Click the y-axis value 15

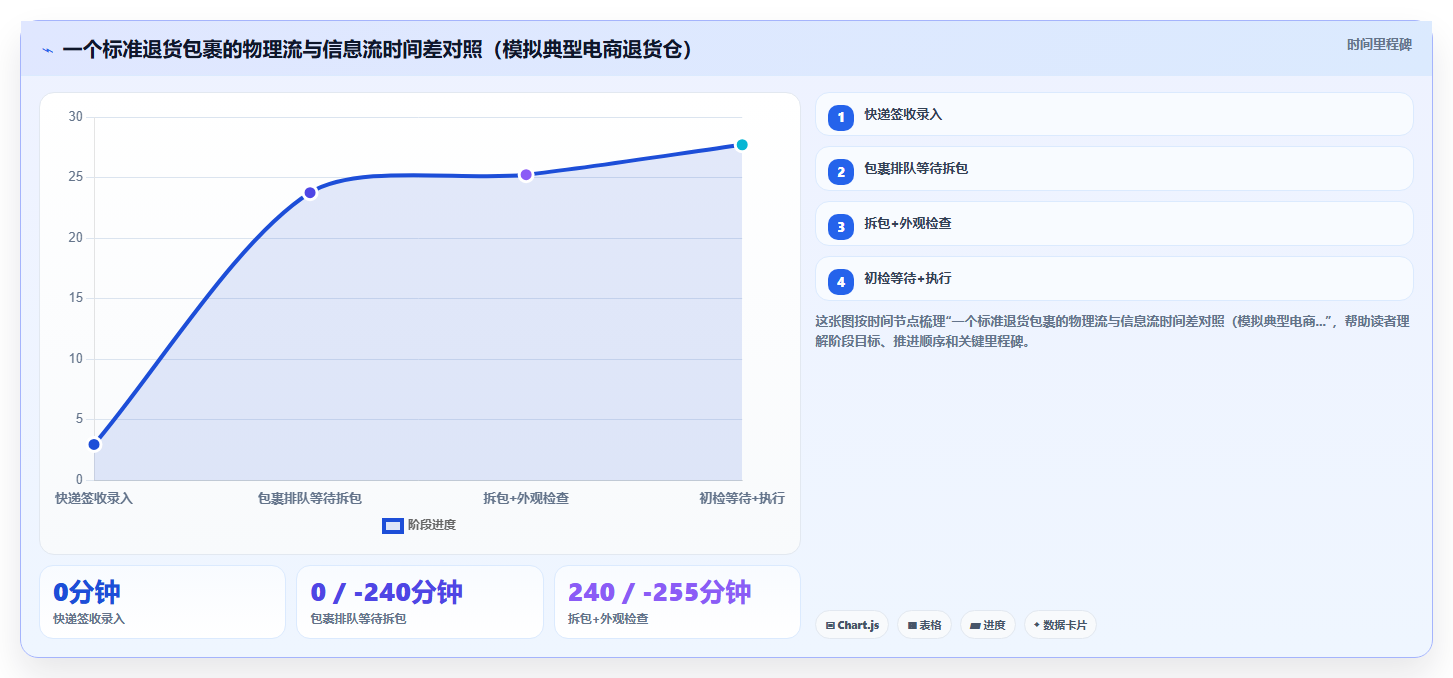click(75, 298)
